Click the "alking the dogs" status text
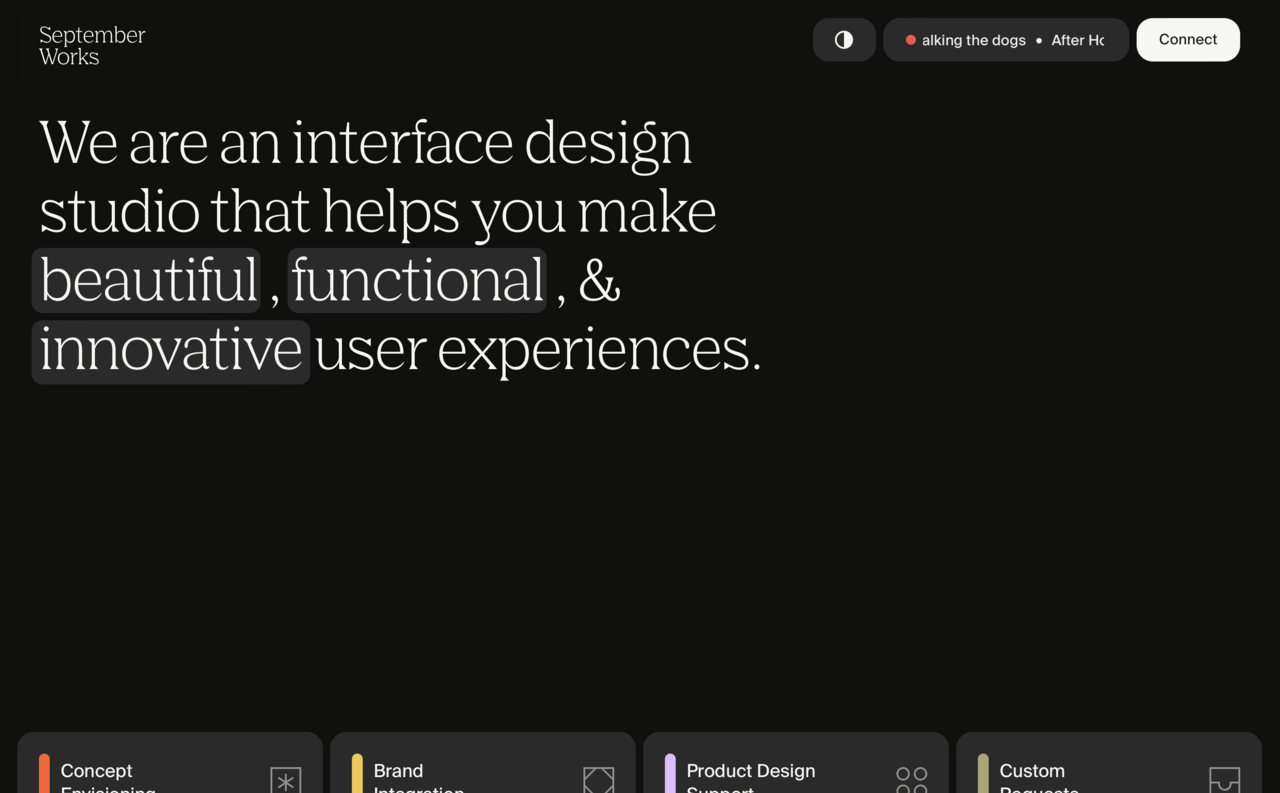The image size is (1280, 793). (x=973, y=40)
